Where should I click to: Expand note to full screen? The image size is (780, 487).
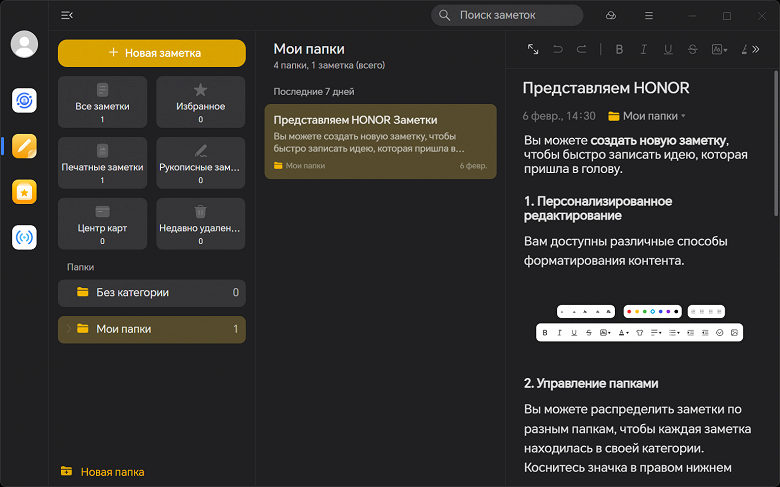coord(533,49)
